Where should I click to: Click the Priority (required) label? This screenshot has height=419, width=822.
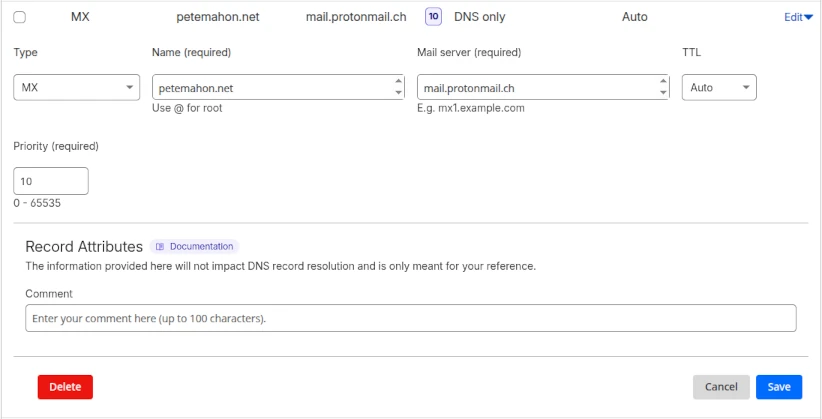pos(56,146)
